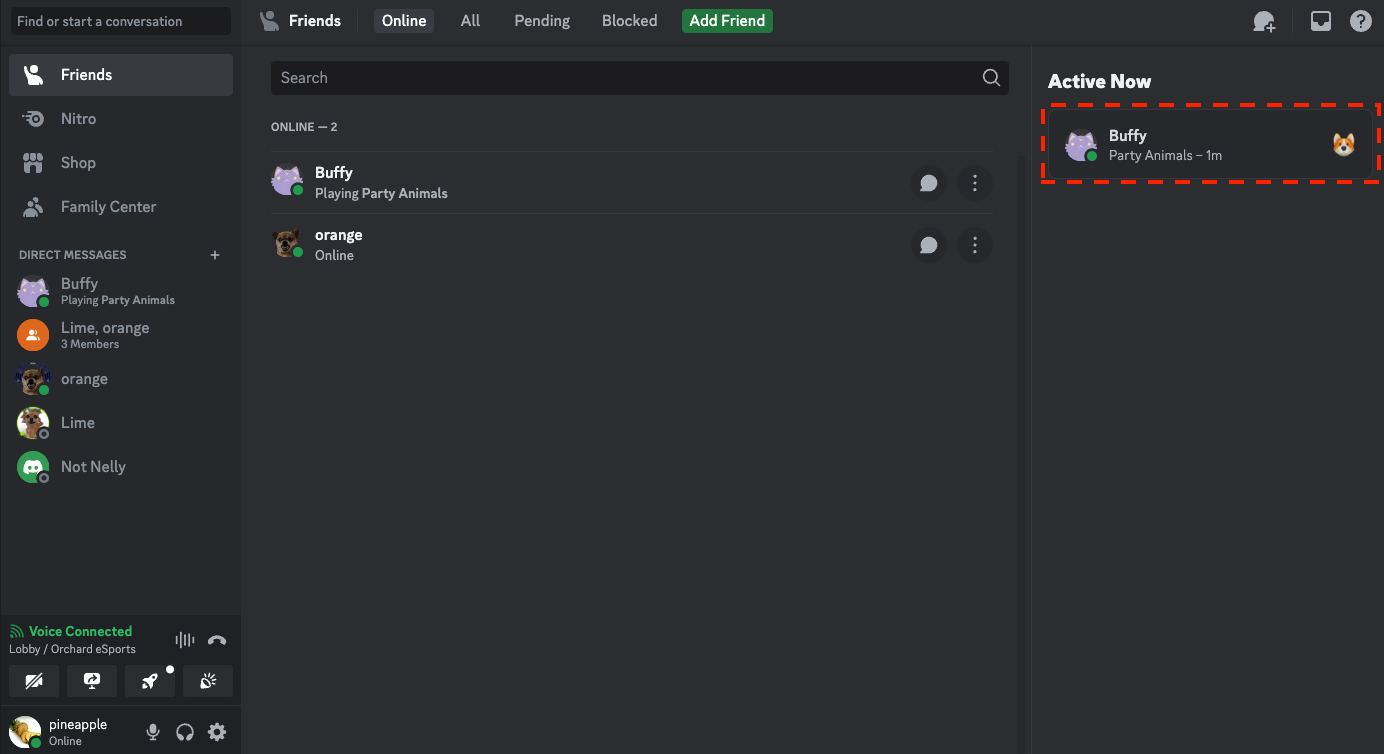Open the Blocked friends list
The height and width of the screenshot is (754, 1384).
click(x=629, y=20)
